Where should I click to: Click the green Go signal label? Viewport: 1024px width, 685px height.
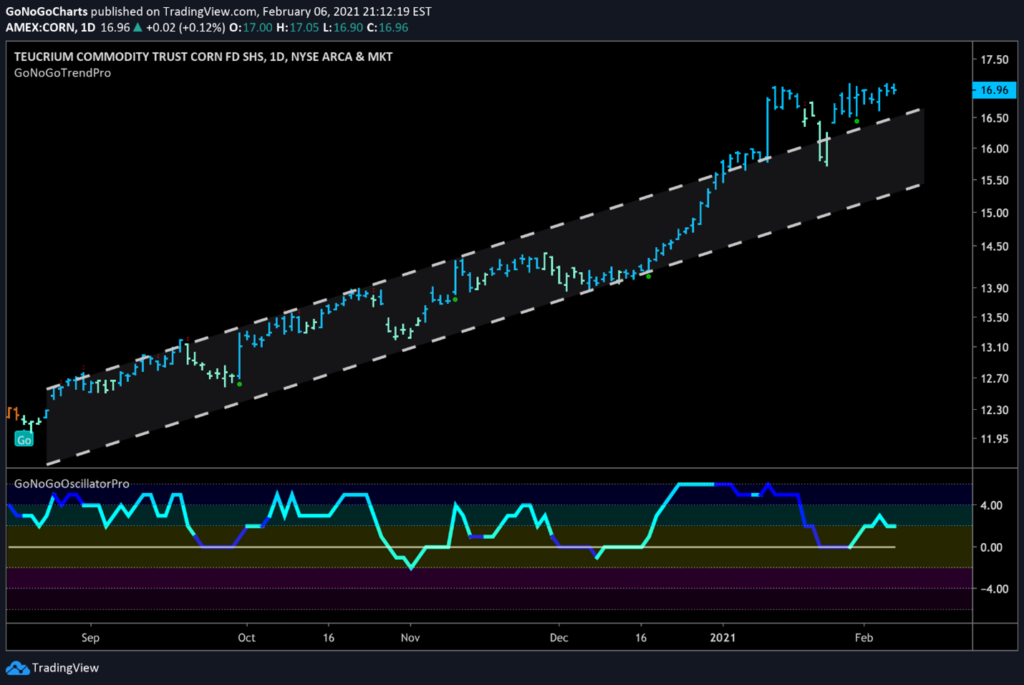[24, 439]
